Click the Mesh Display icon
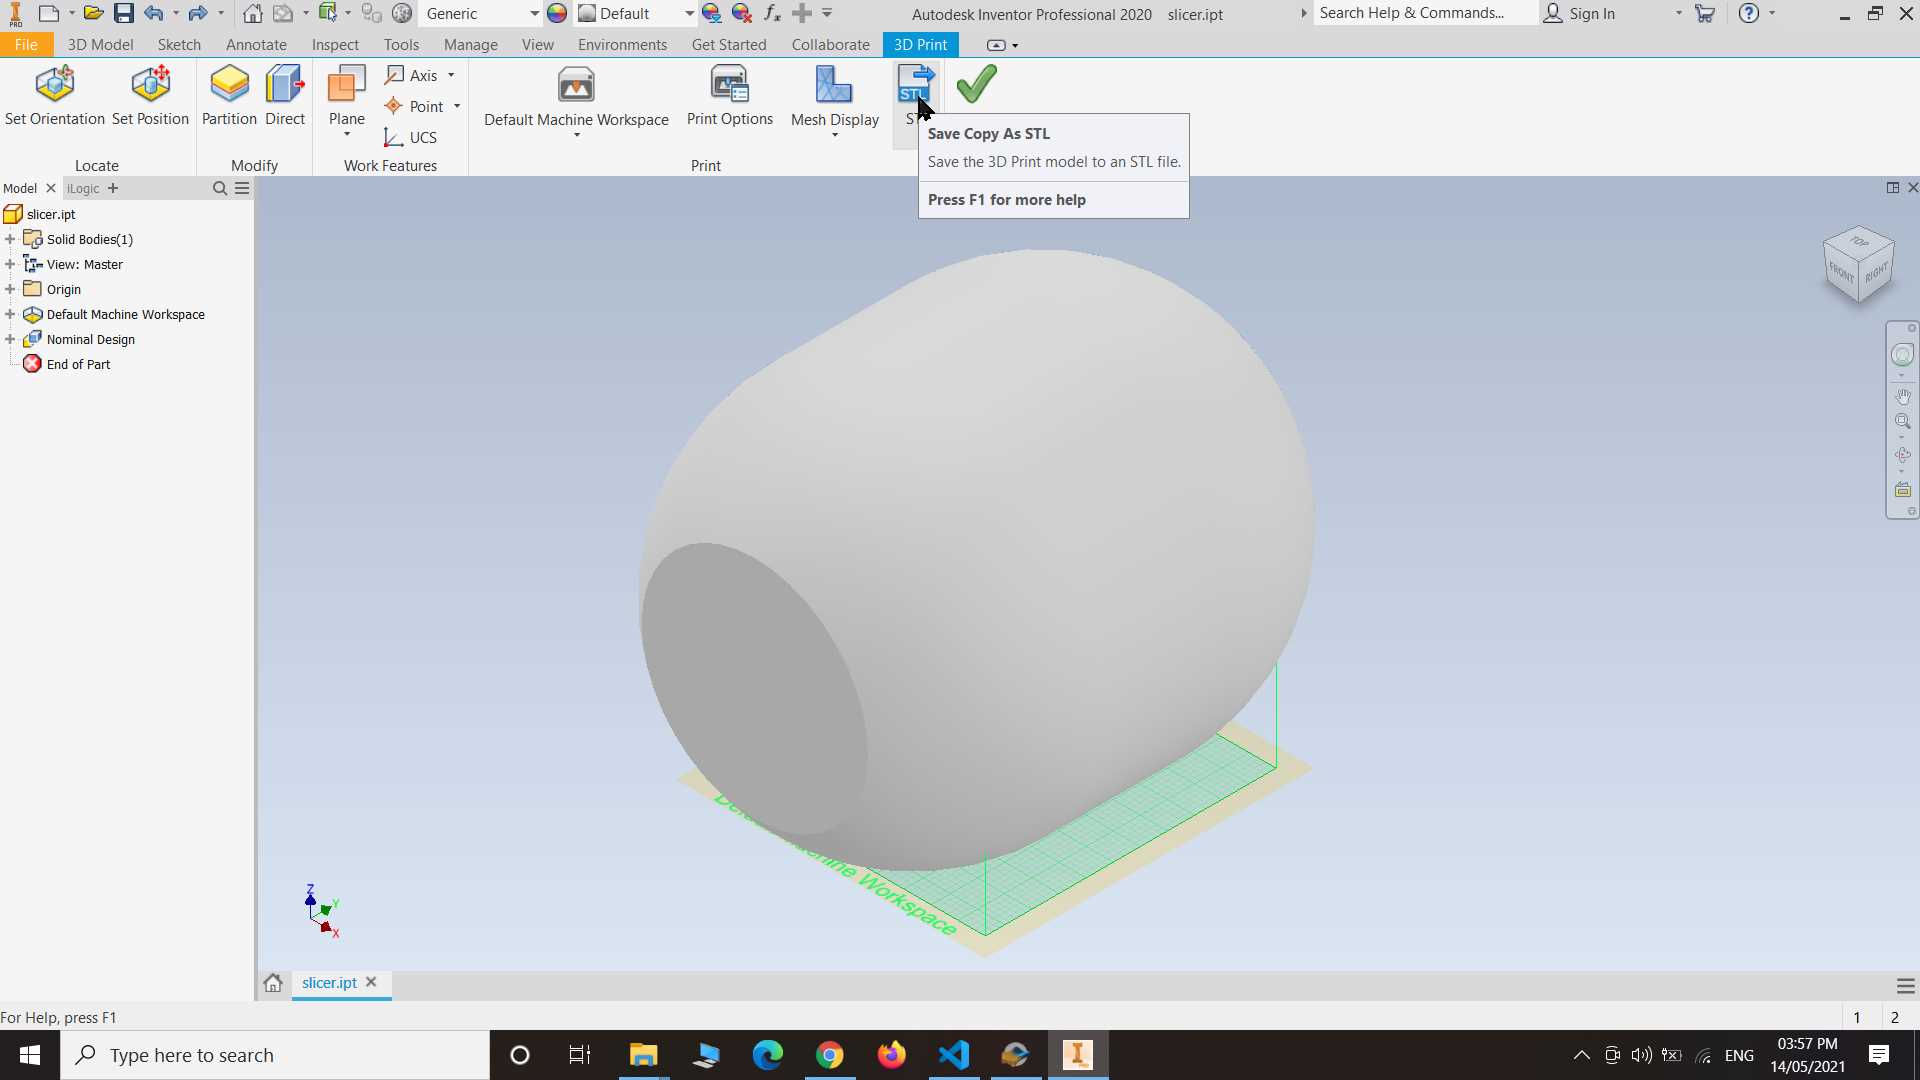The width and height of the screenshot is (1920, 1080). (x=834, y=85)
